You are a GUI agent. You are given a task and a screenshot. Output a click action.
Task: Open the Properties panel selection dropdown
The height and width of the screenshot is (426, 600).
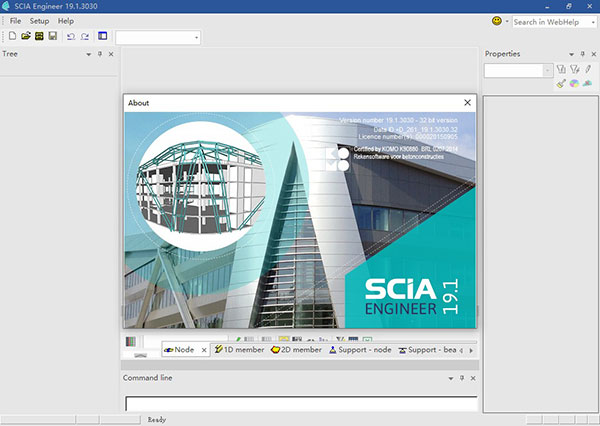pyautogui.click(x=546, y=70)
